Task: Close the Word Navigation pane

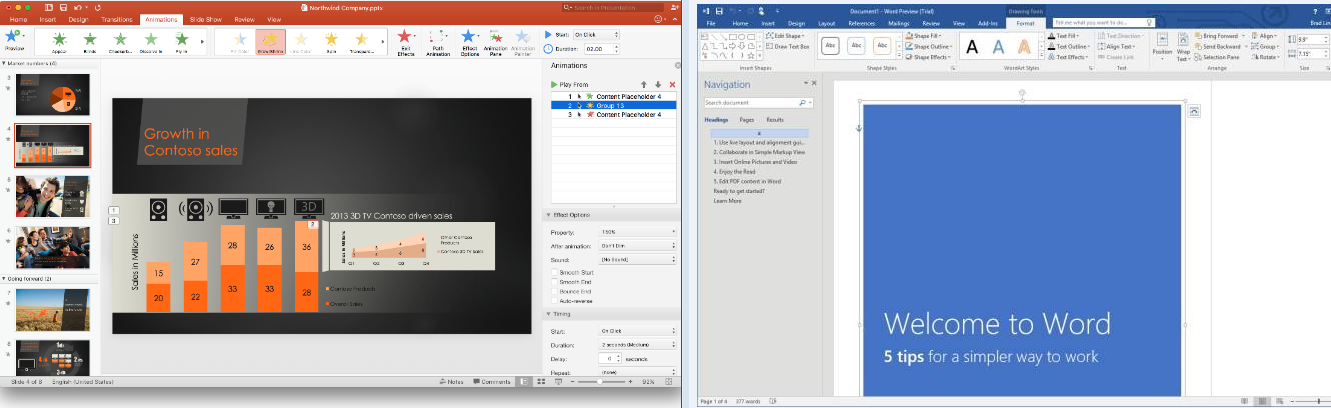Action: click(x=814, y=83)
